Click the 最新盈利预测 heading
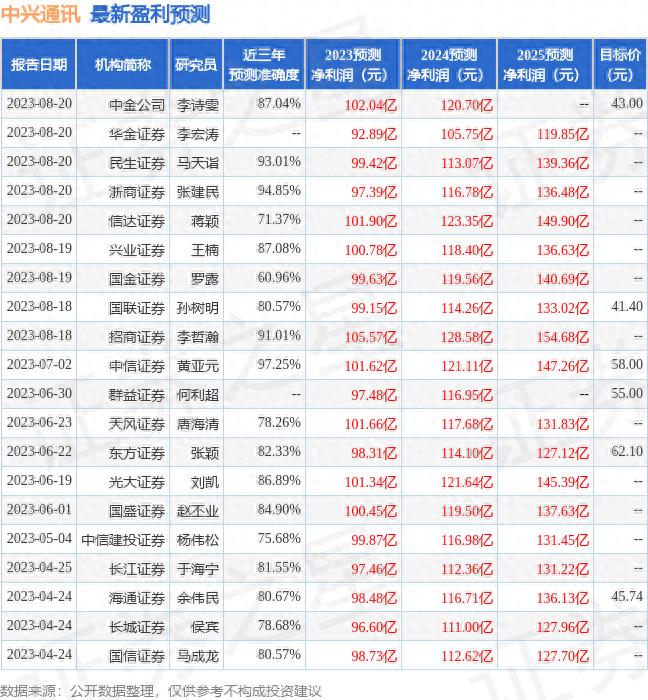 [150, 15]
